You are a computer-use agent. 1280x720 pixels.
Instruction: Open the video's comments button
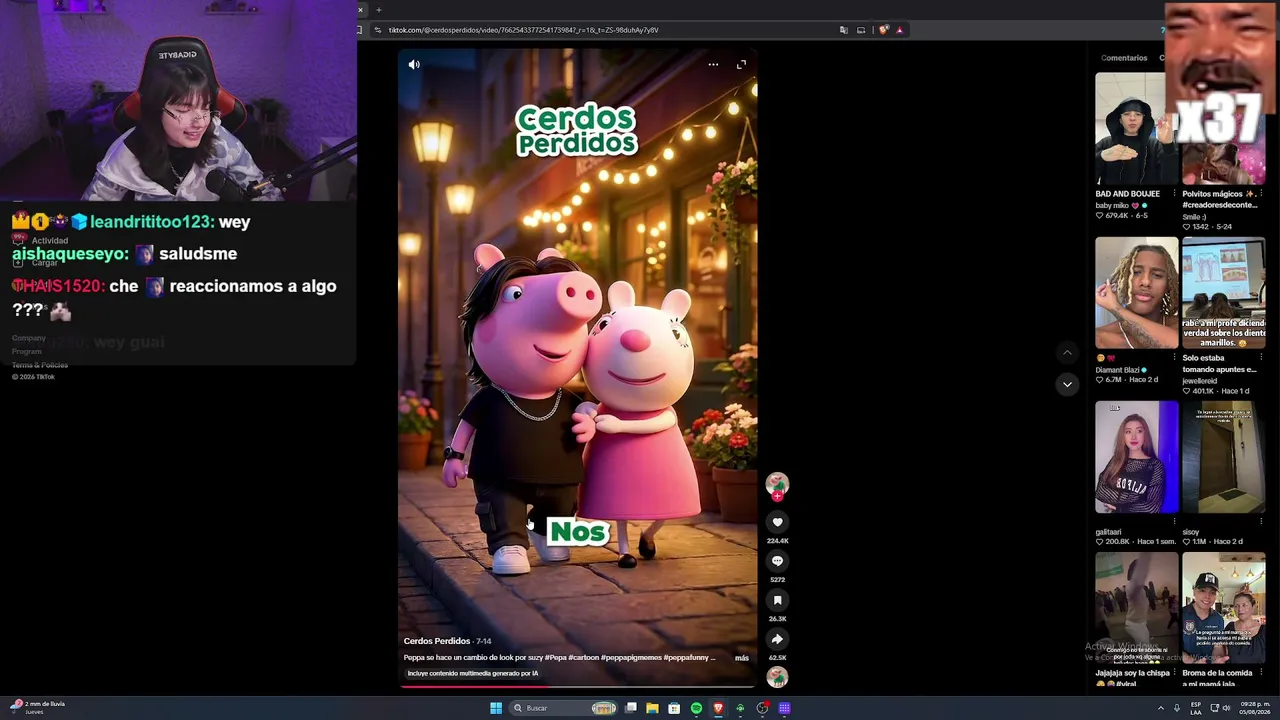(777, 561)
